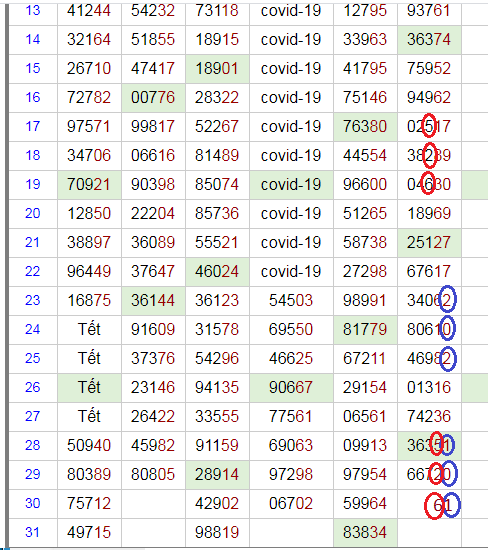Select the cell 36144 in row 23
The height and width of the screenshot is (550, 488).
[x=153, y=301]
